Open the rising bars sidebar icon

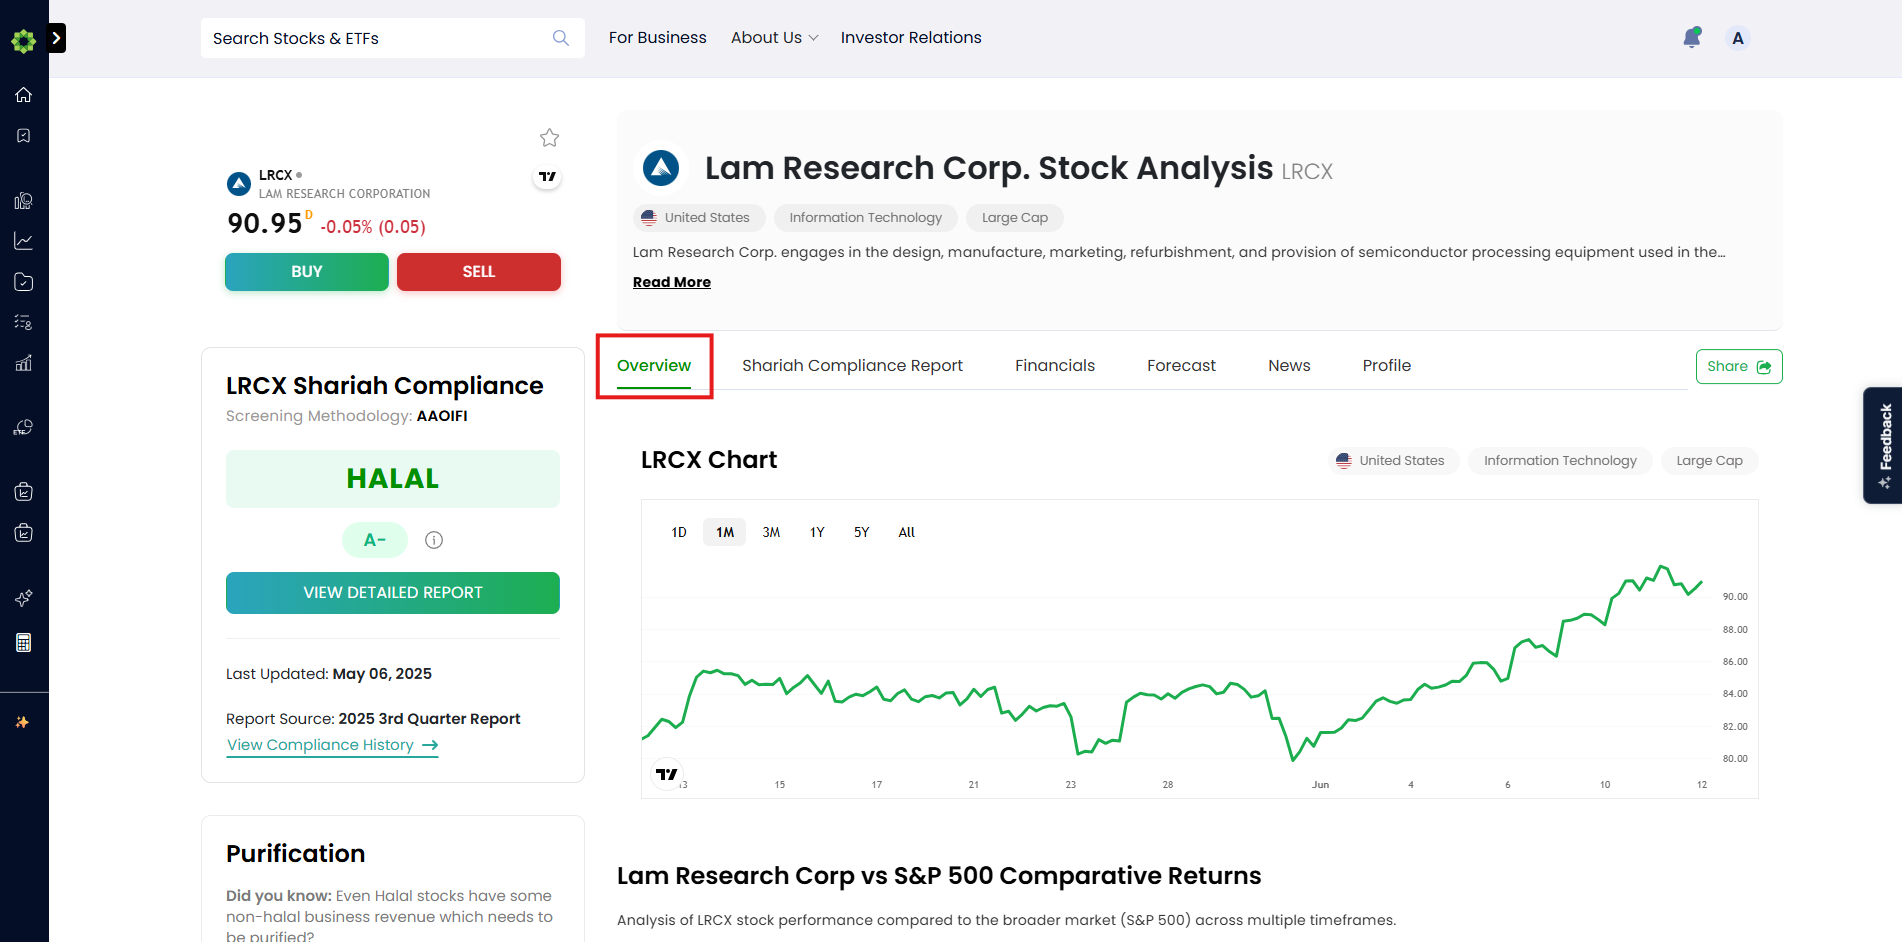(24, 363)
